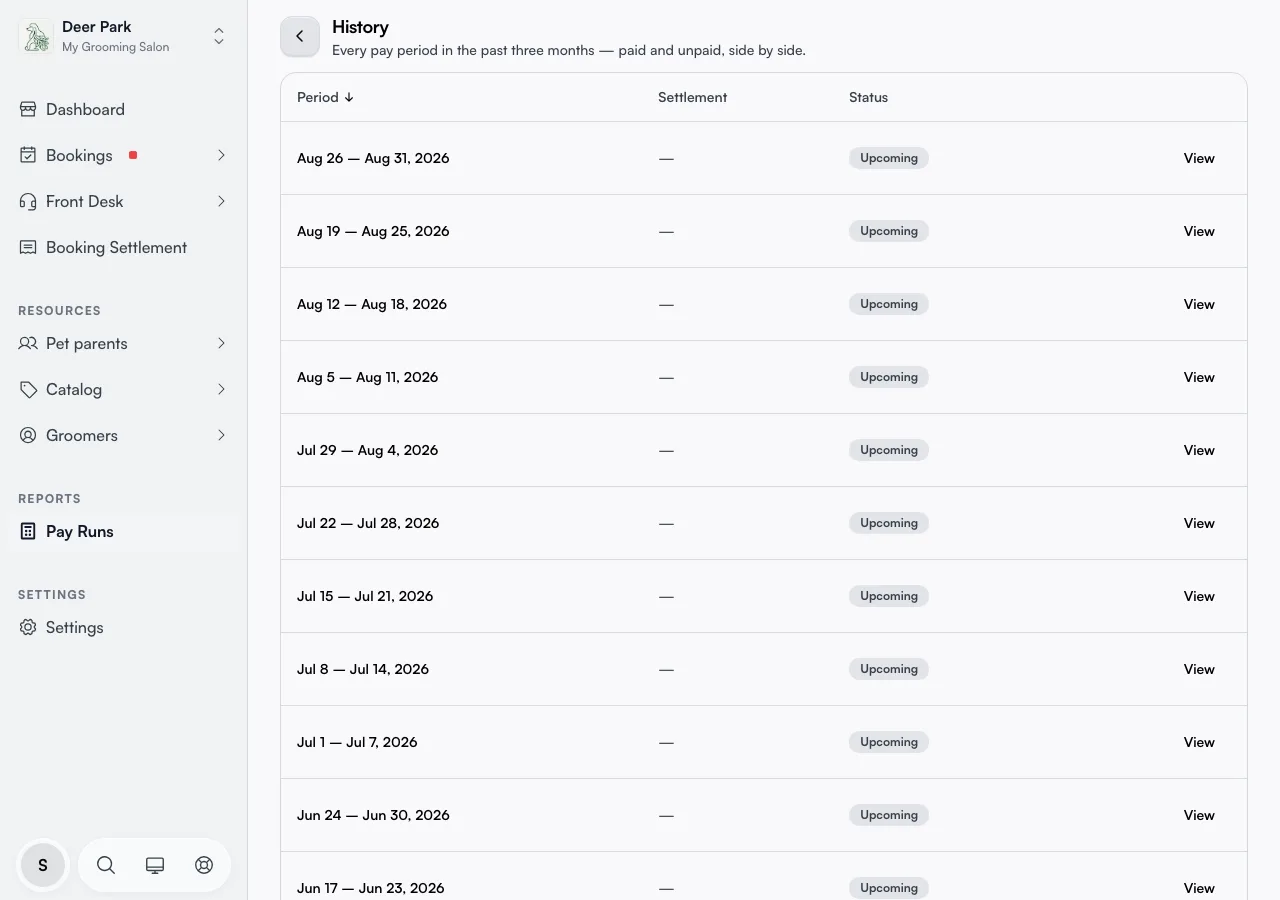Screen dimensions: 1280x900
Task: Click the Front Desk headset icon
Action: click(28, 201)
